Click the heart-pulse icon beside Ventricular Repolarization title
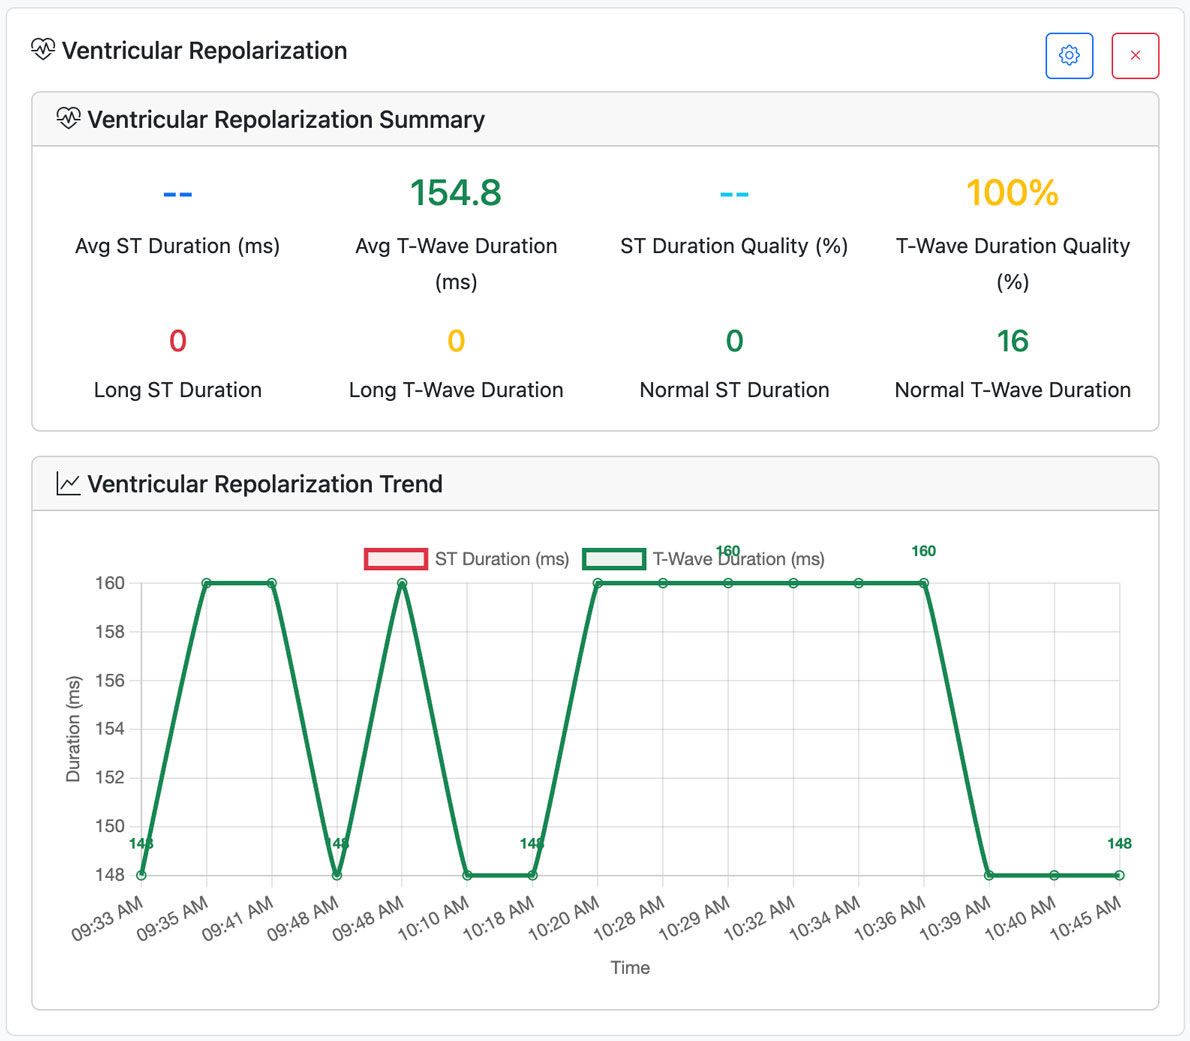Screen dimensions: 1190x1041 pos(43,50)
